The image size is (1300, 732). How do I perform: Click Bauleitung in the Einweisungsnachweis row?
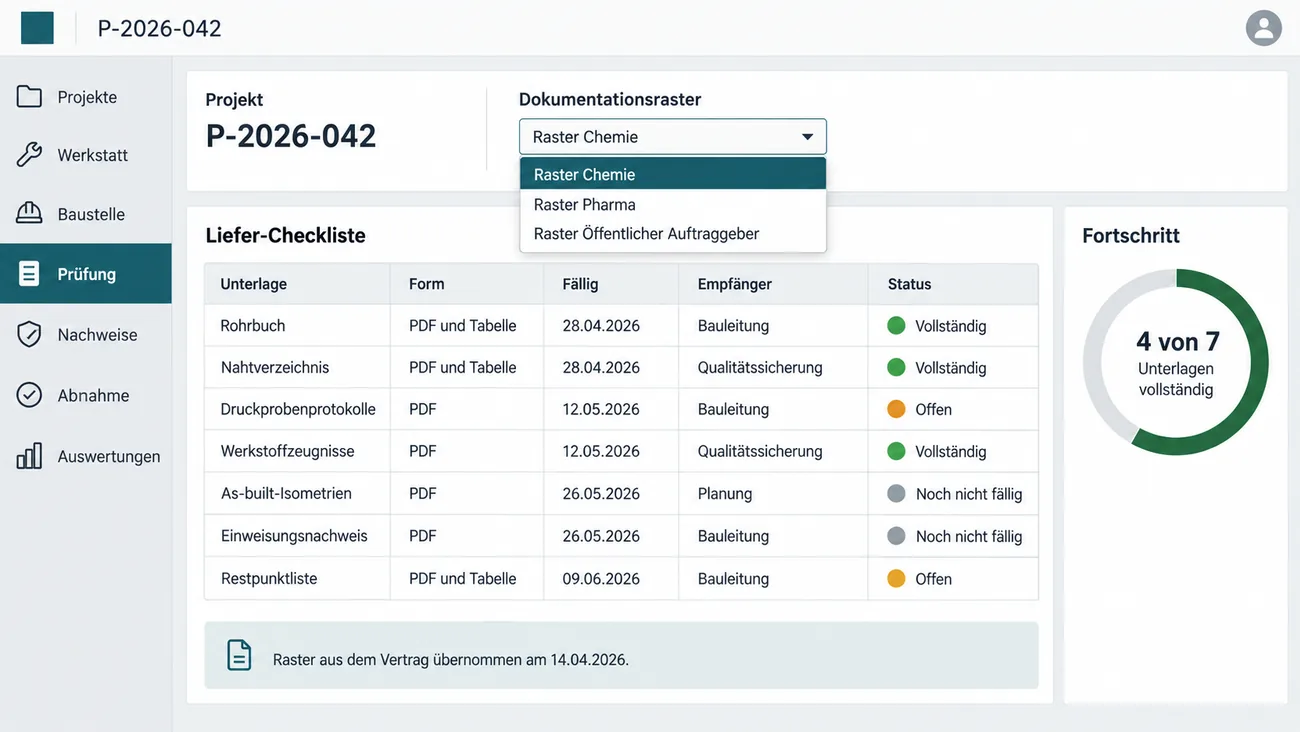point(733,537)
